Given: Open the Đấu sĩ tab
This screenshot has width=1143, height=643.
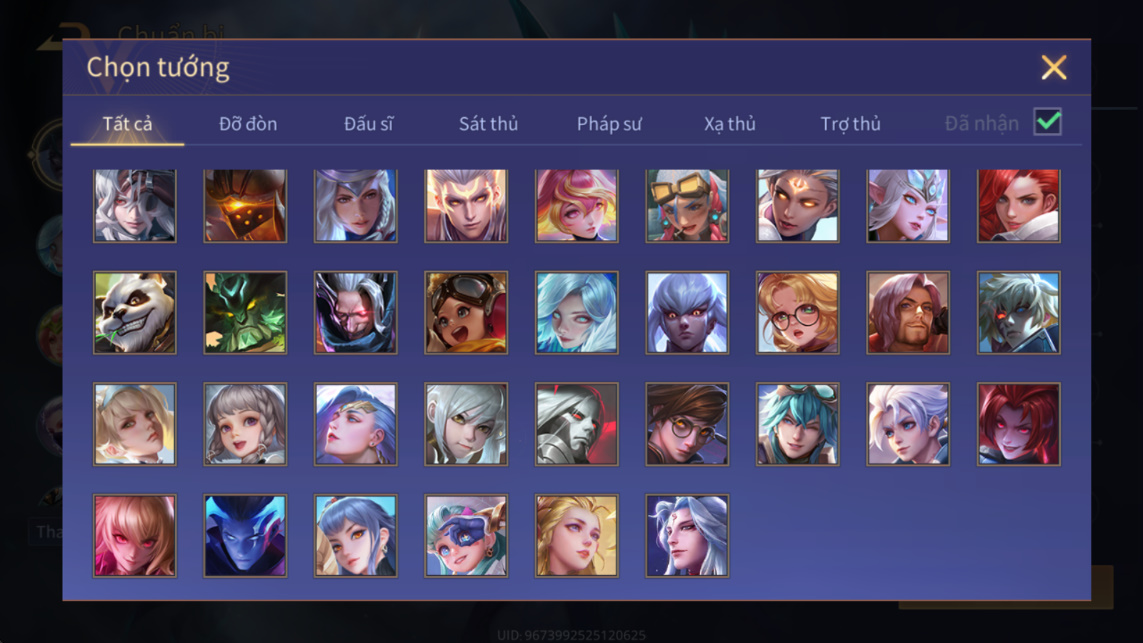Looking at the screenshot, I should (368, 124).
